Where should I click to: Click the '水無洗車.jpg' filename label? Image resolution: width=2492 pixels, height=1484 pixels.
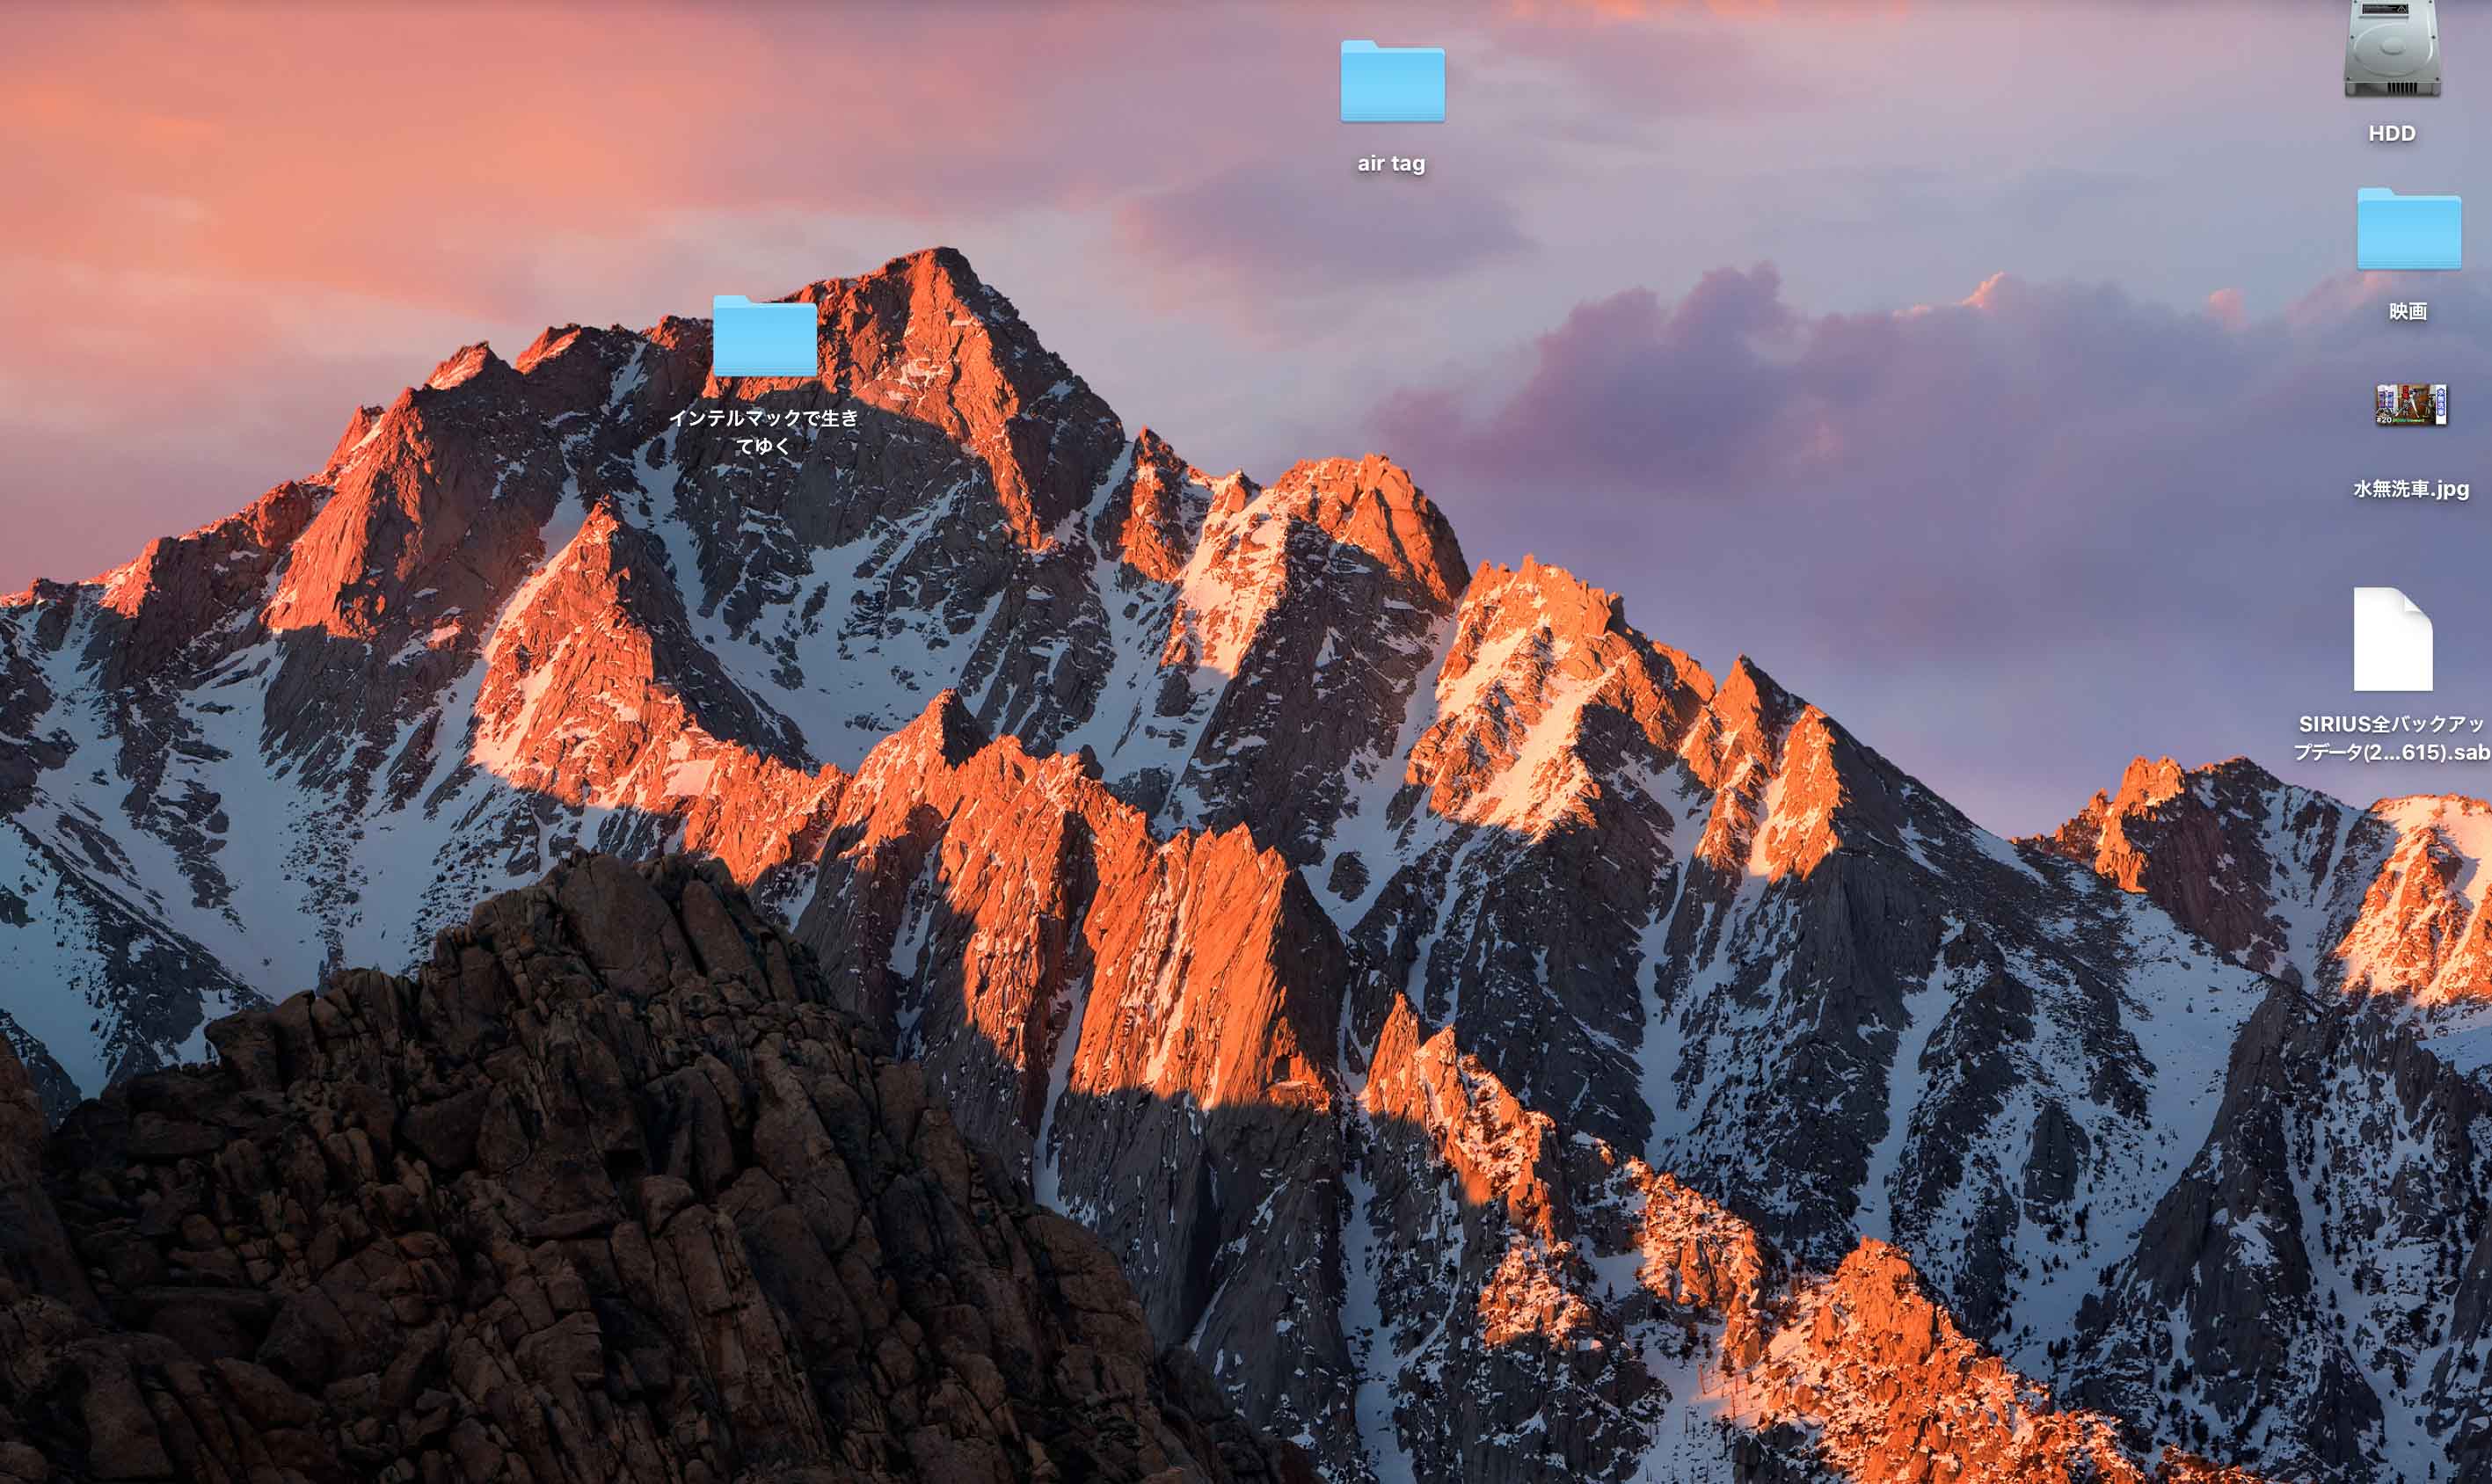2410,489
